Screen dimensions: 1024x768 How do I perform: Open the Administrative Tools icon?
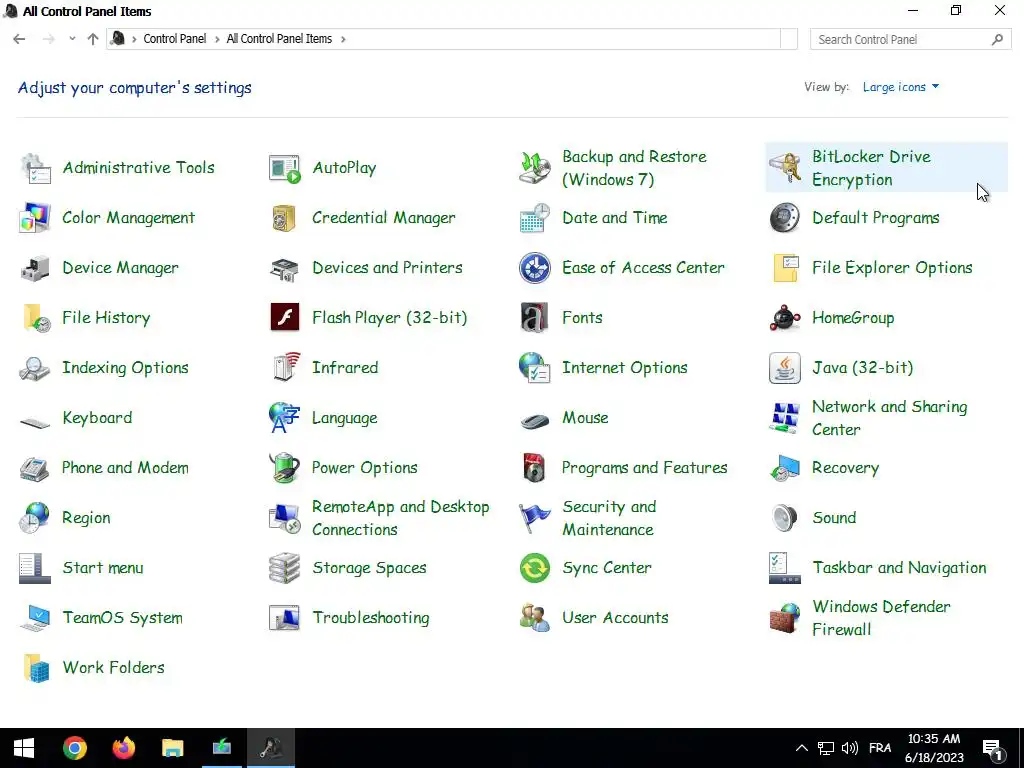[x=35, y=168]
